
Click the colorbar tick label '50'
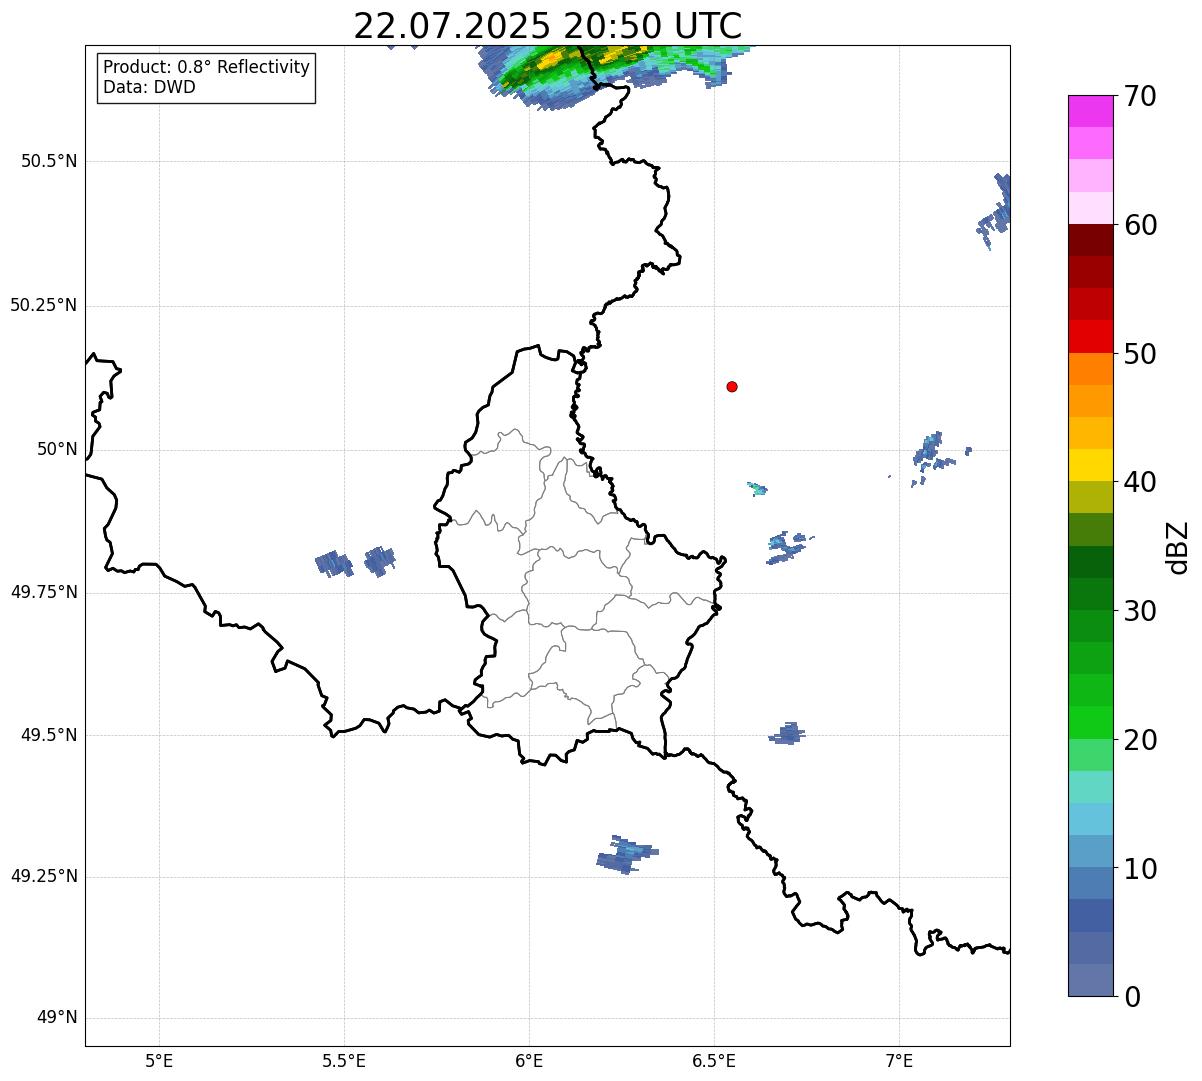[x=1140, y=354]
